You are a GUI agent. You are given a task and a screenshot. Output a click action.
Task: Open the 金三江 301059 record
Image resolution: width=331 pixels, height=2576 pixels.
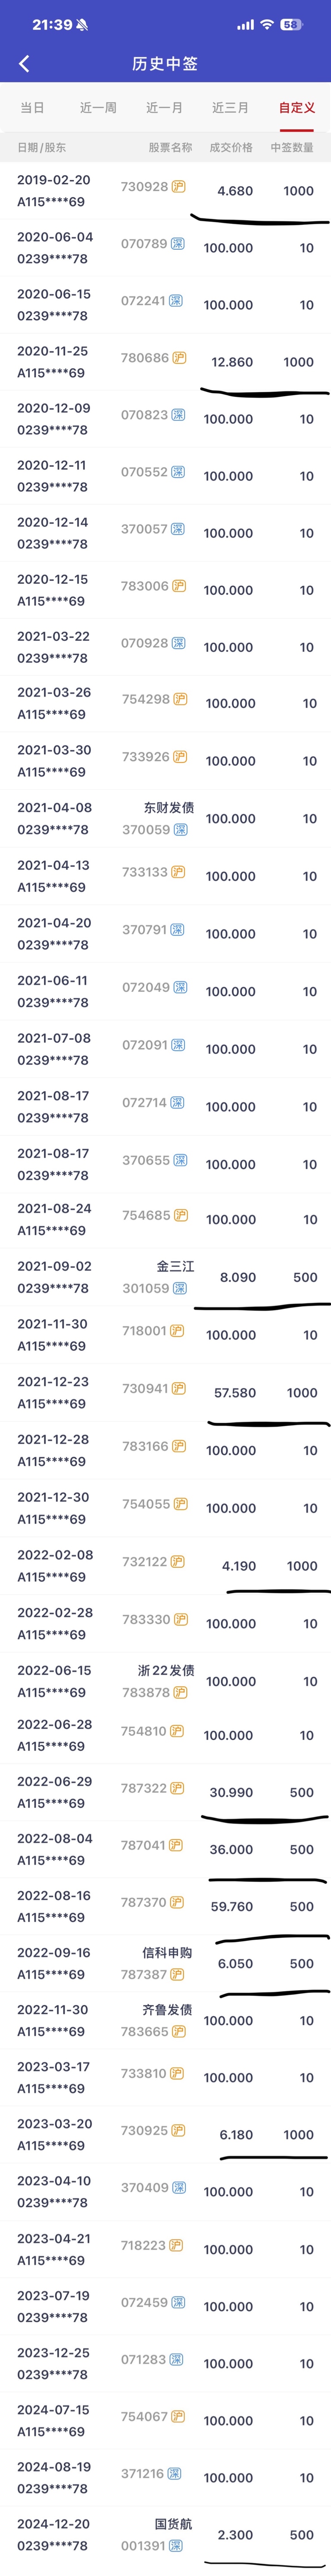(166, 1277)
